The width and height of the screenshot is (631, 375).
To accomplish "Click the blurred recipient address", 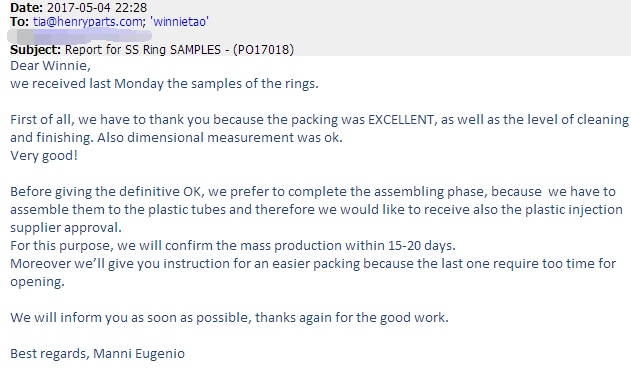I will 79,37.
